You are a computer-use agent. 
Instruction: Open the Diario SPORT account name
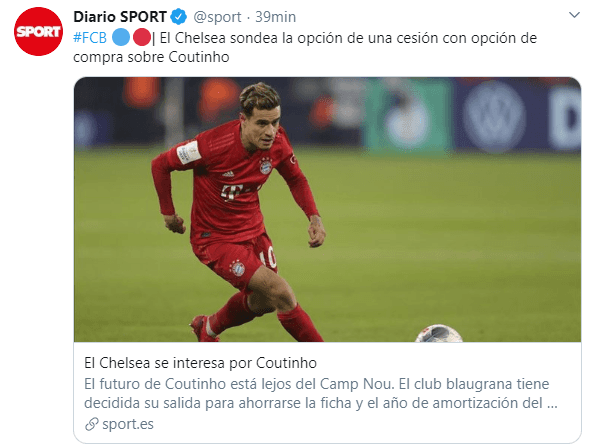click(120, 17)
